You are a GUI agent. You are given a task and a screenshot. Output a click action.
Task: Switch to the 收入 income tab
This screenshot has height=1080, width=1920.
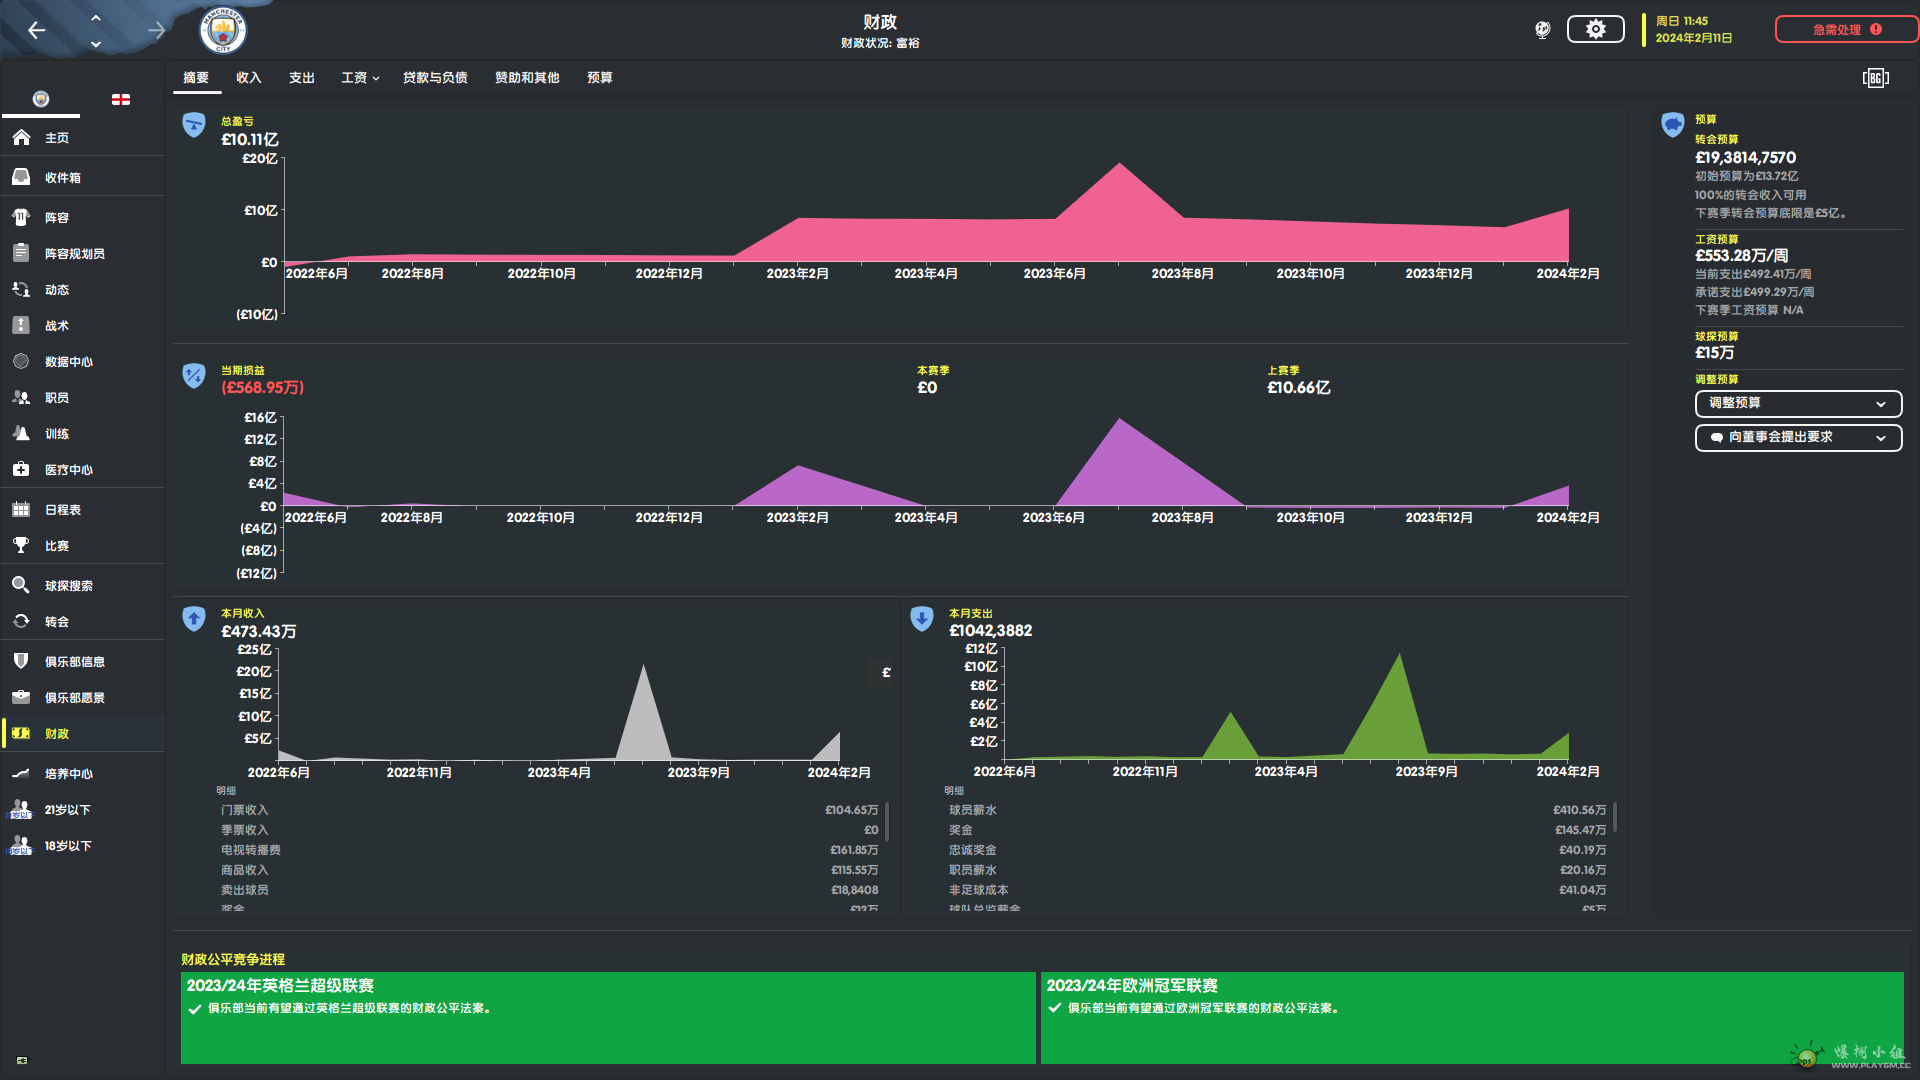(x=249, y=78)
